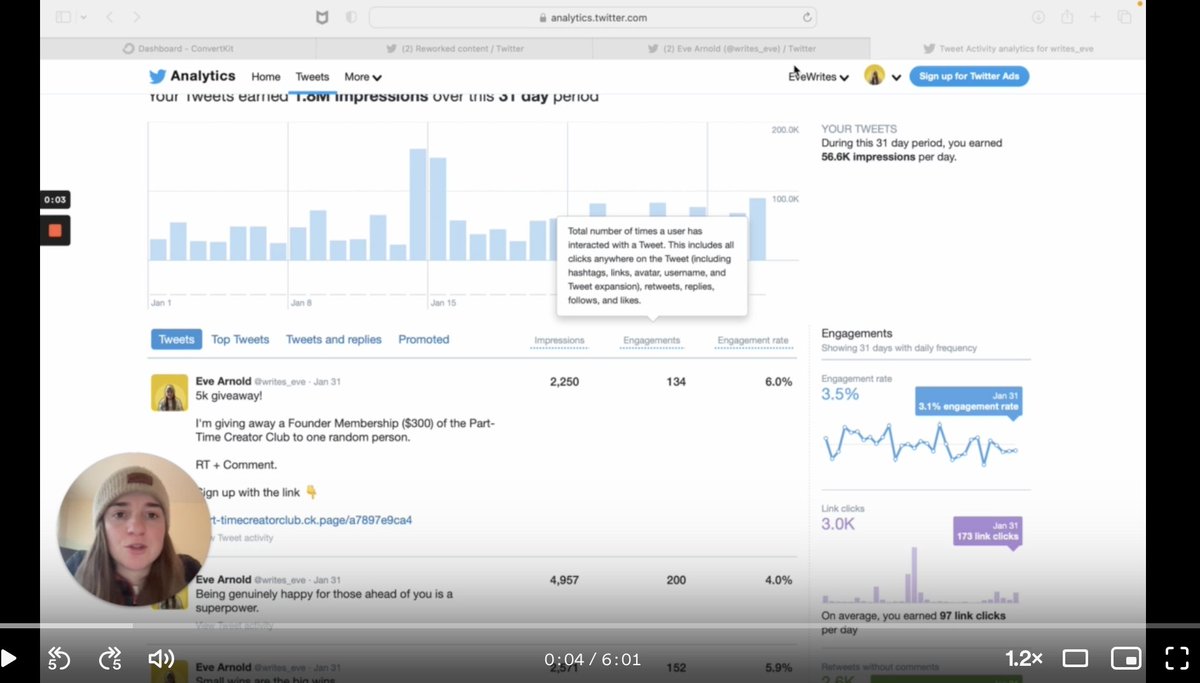1200x683 pixels.
Task: Show Safari tab overview icon
Action: 1124,17
